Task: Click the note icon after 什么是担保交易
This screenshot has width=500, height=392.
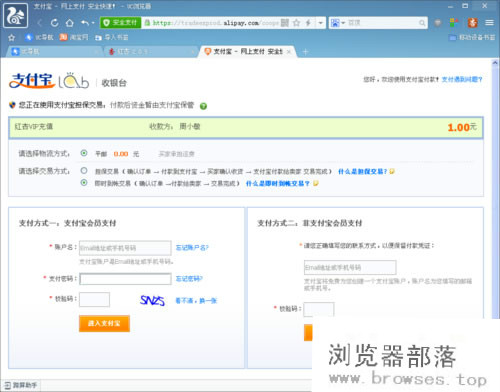Action: [392, 171]
